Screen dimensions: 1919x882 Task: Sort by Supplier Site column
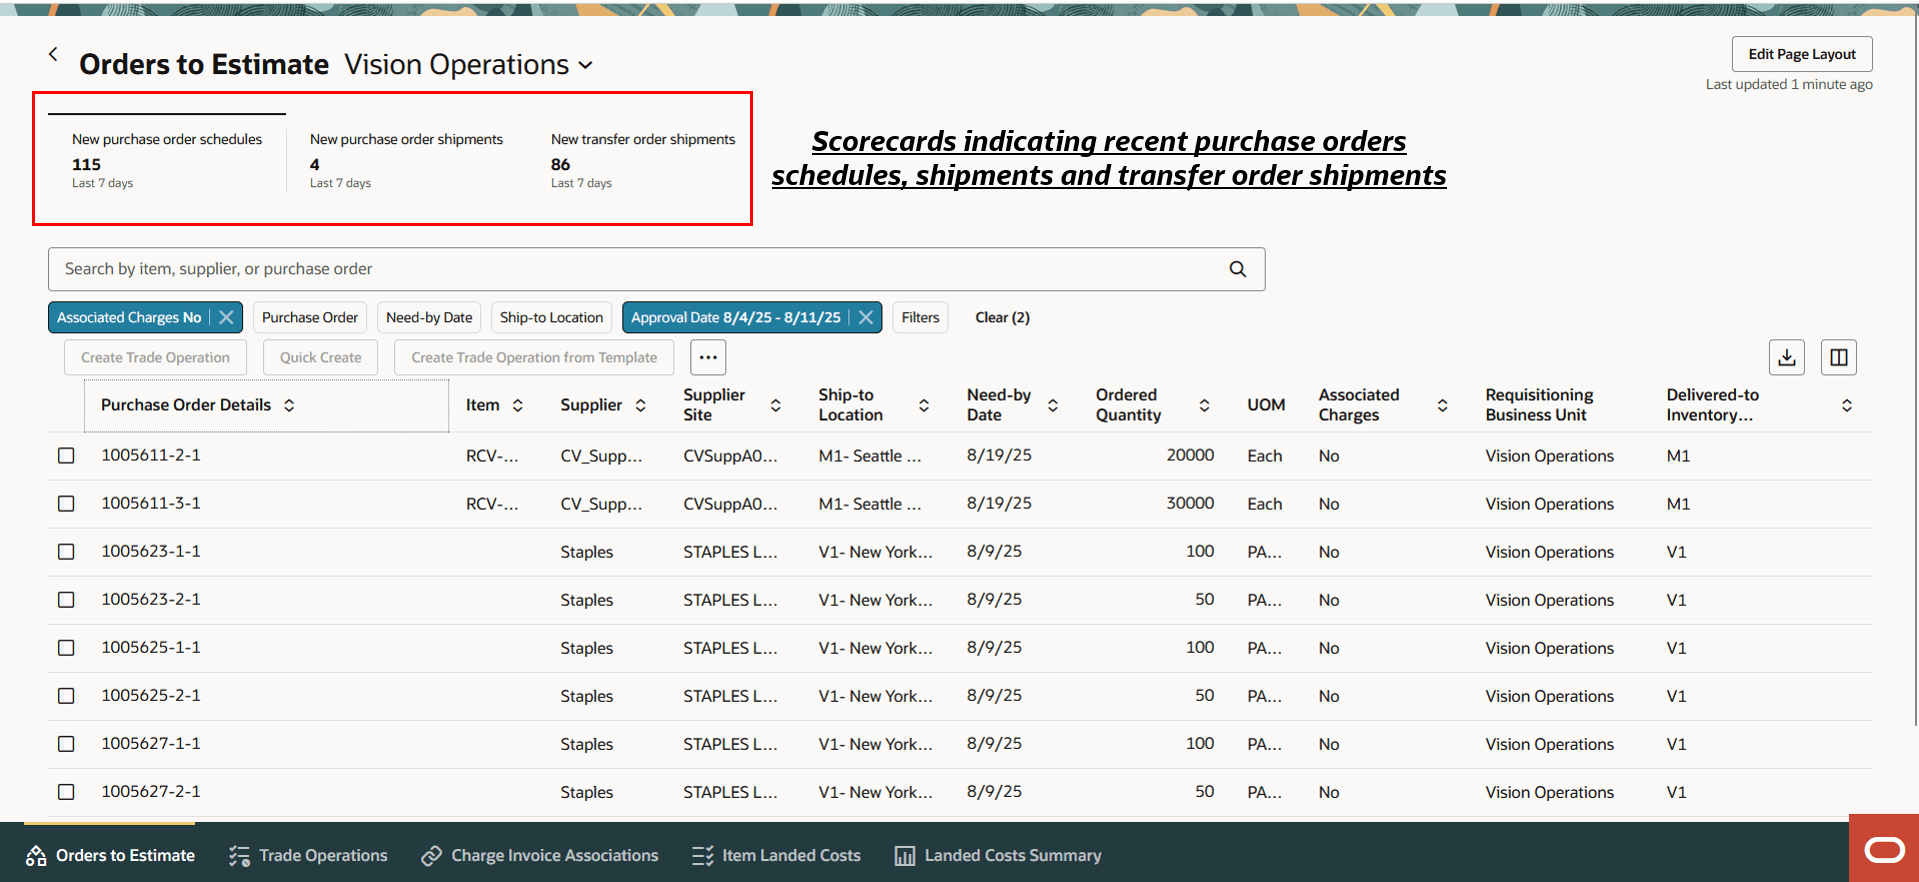(776, 405)
